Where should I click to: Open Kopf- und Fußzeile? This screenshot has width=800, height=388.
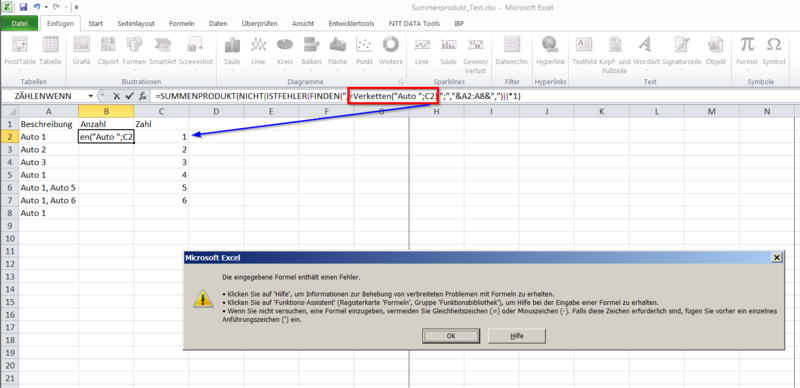coord(615,54)
